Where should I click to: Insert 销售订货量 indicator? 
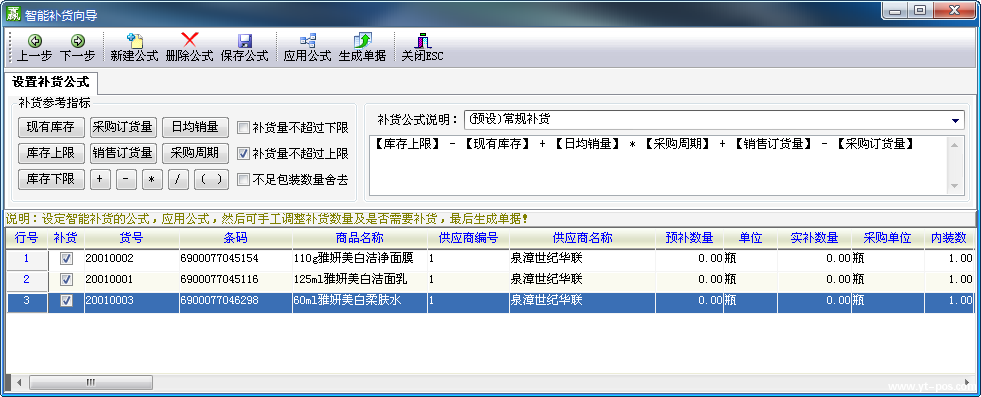click(123, 153)
